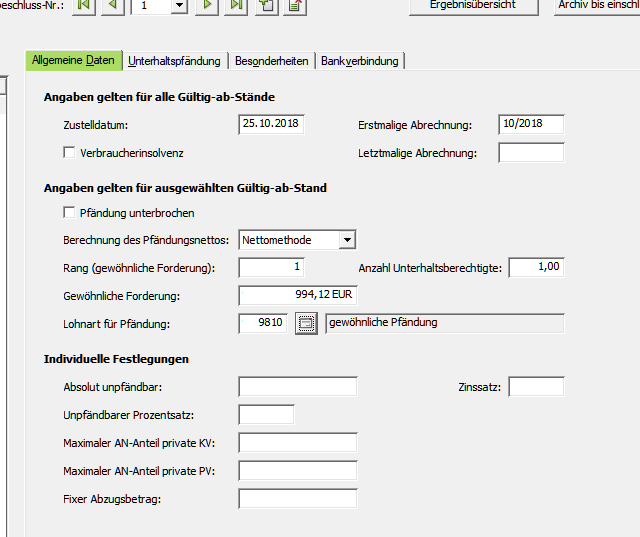
Task: Select label 'Berechnung des Pfändungsnettos:'
Action: coord(146,240)
